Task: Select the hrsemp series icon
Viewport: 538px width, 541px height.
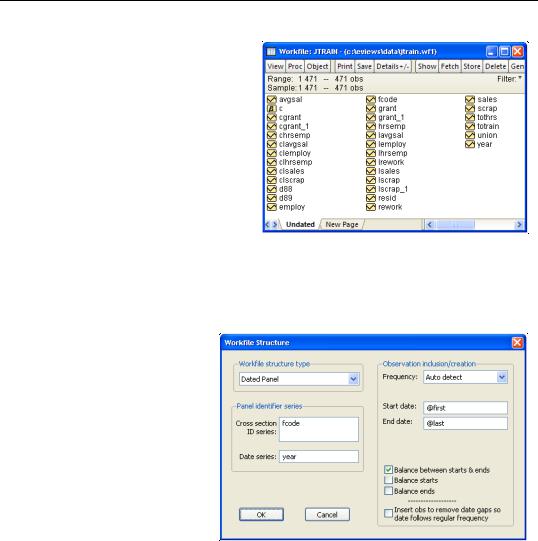Action: coord(371,126)
